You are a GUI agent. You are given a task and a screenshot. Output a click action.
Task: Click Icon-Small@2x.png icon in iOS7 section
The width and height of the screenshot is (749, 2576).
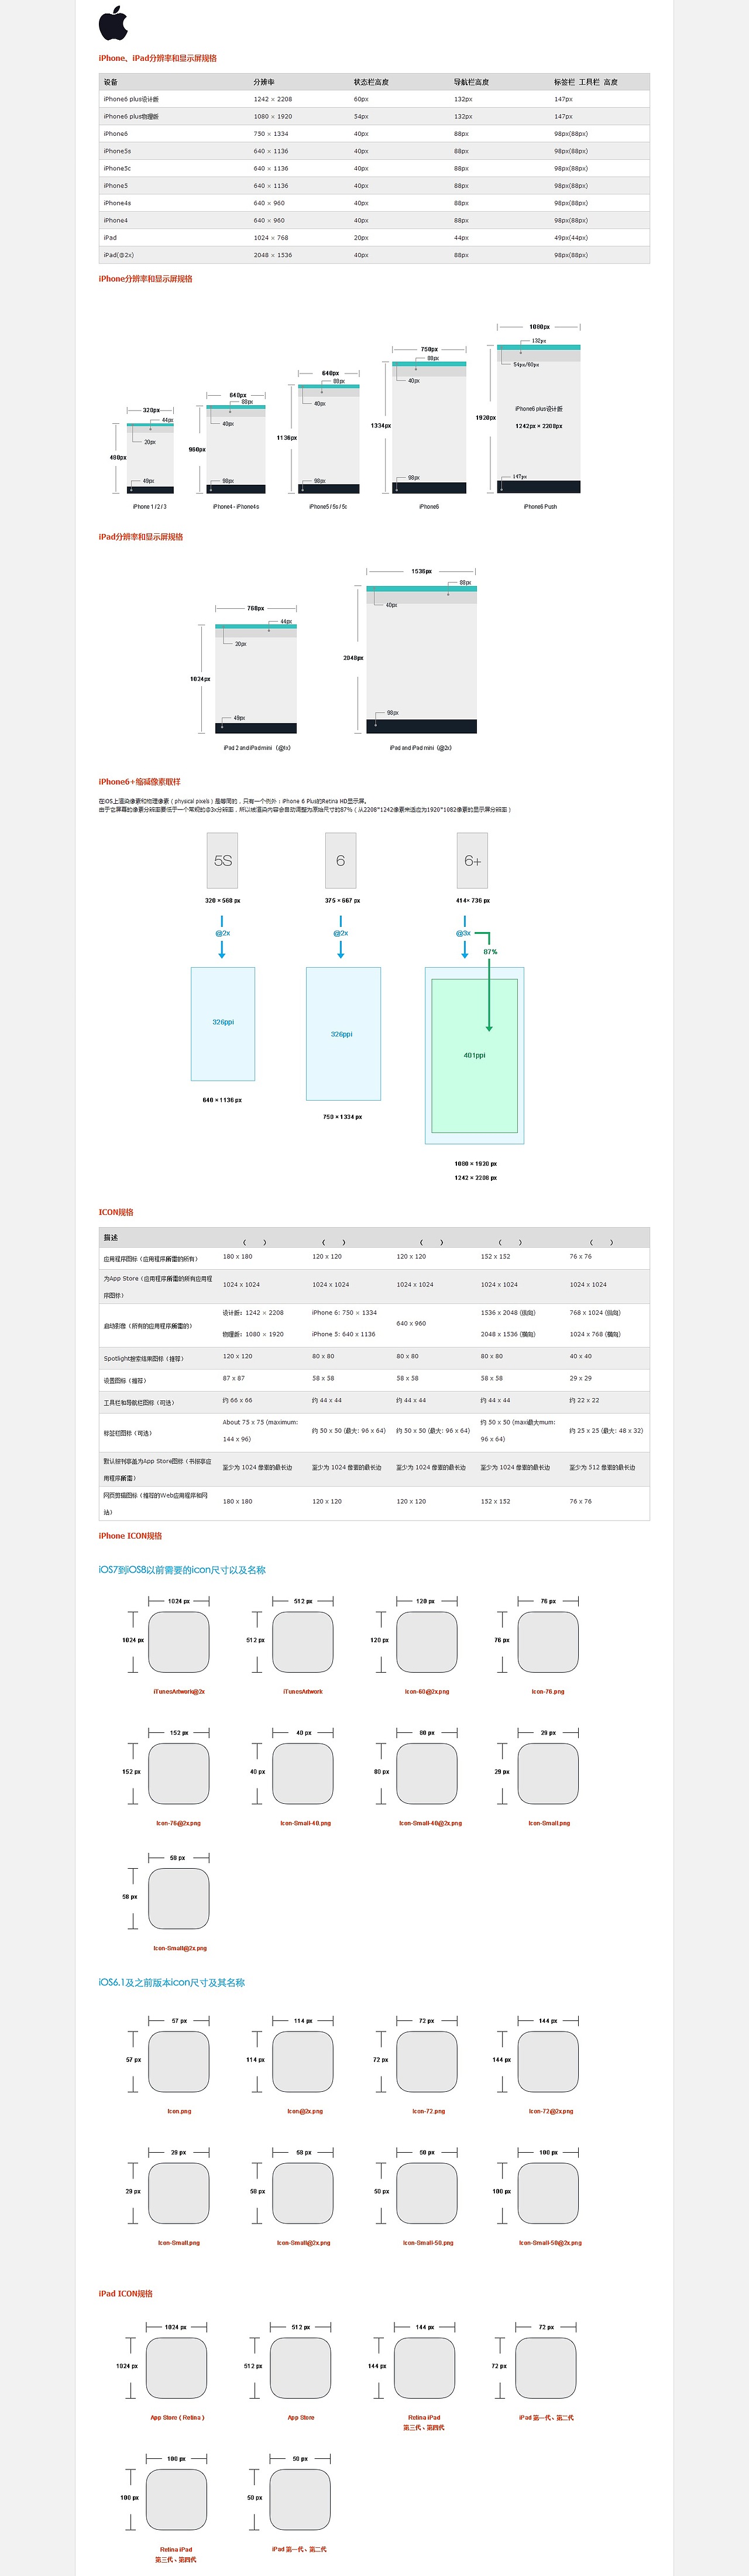click(x=179, y=1899)
